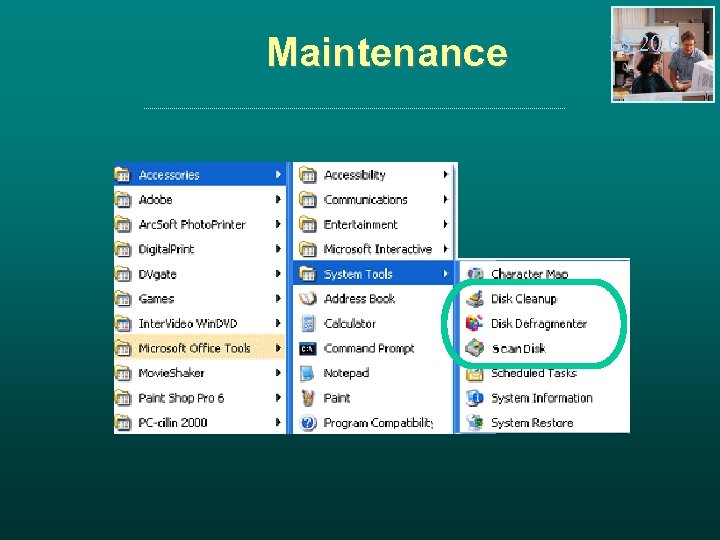Click the Microsoft Office Tools label
This screenshot has width=720, height=540.
195,349
